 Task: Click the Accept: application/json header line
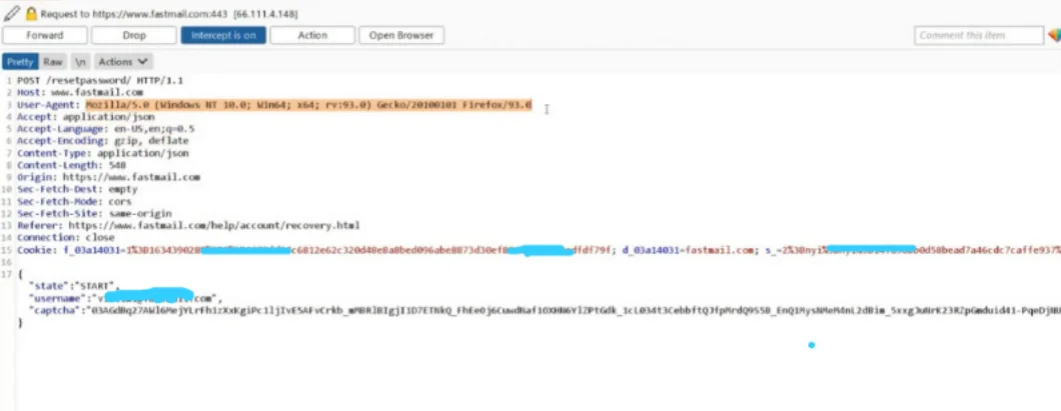coord(86,117)
